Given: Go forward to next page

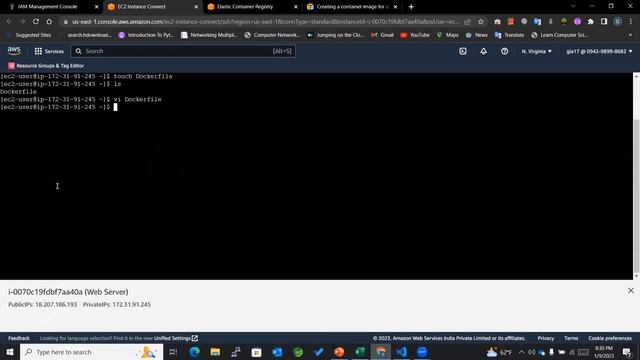Looking at the screenshot, I should coord(22,22).
